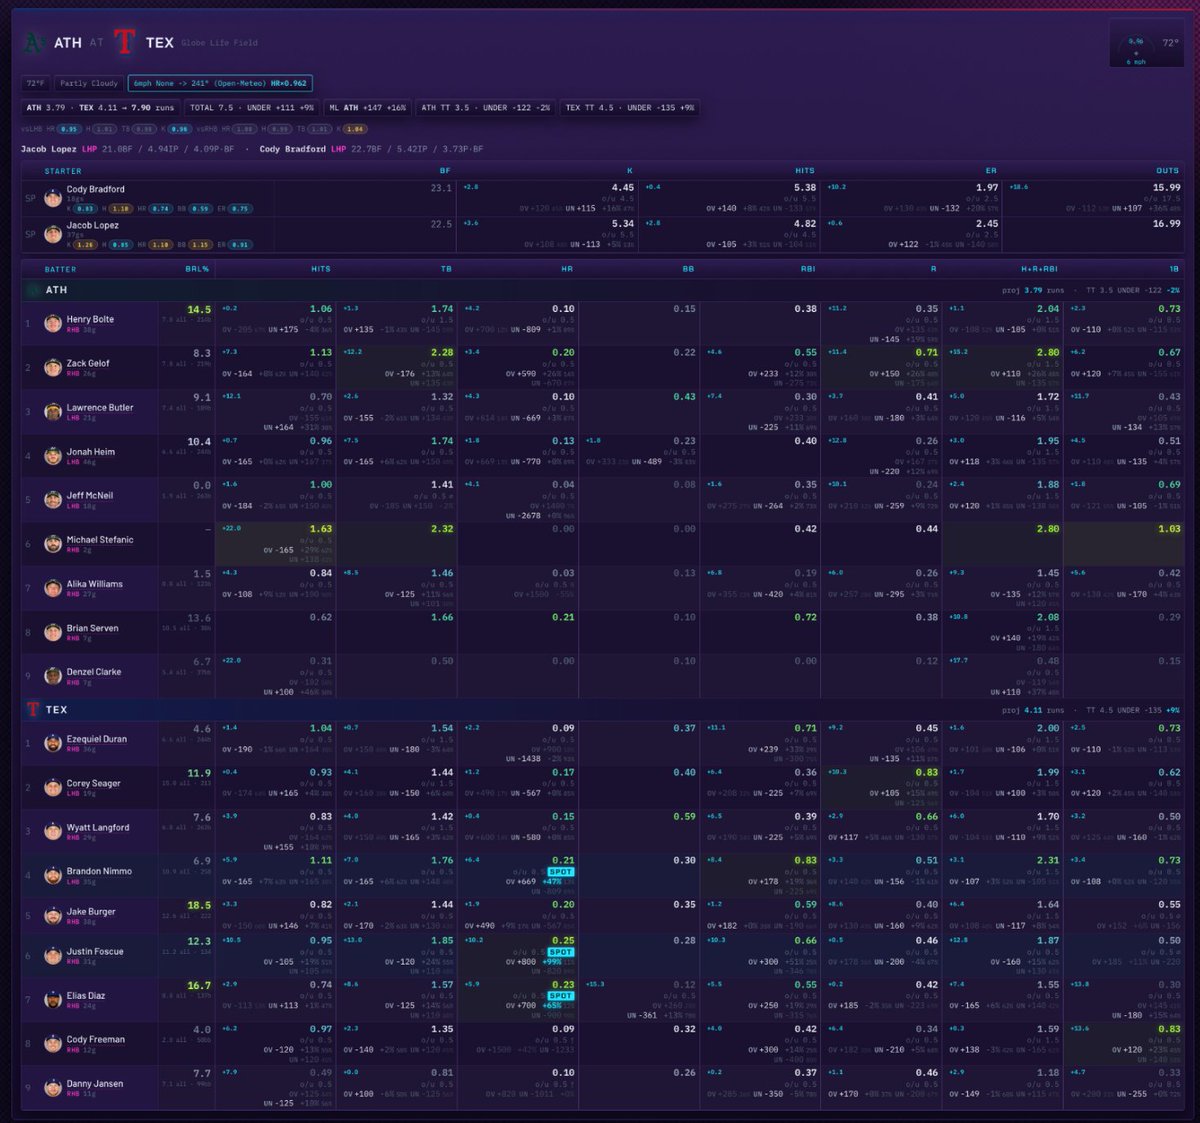Click Cody Bradford's 4.45 strikeout projection
Screen dimensions: 1200x1123
pos(623,187)
